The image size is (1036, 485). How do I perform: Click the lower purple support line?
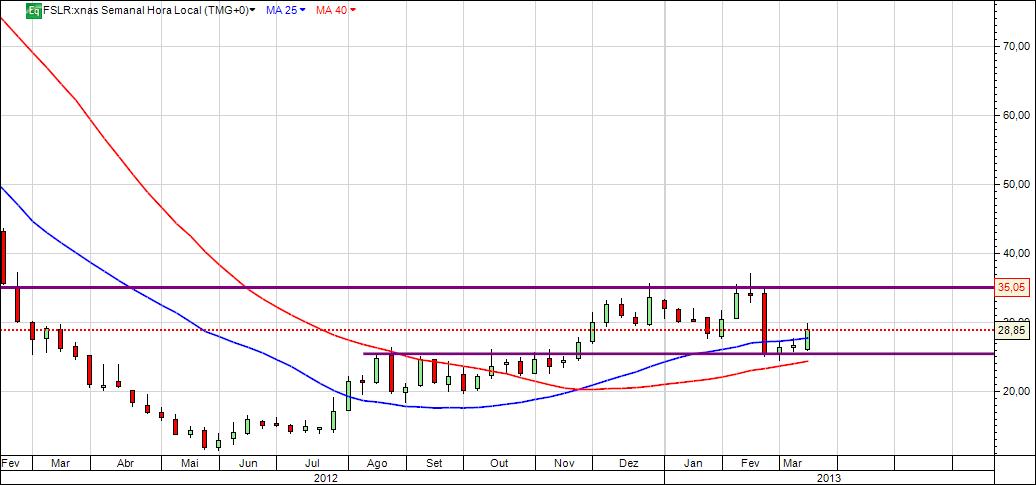[x=678, y=354]
